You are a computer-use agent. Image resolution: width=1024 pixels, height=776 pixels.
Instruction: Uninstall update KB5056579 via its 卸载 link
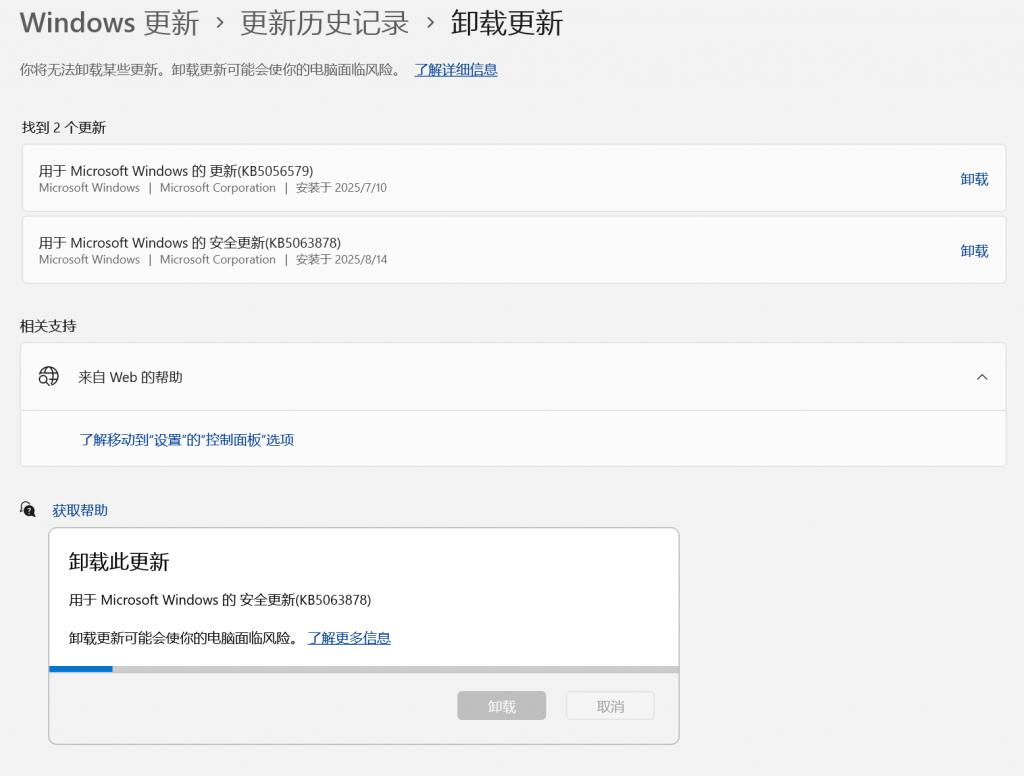974,179
